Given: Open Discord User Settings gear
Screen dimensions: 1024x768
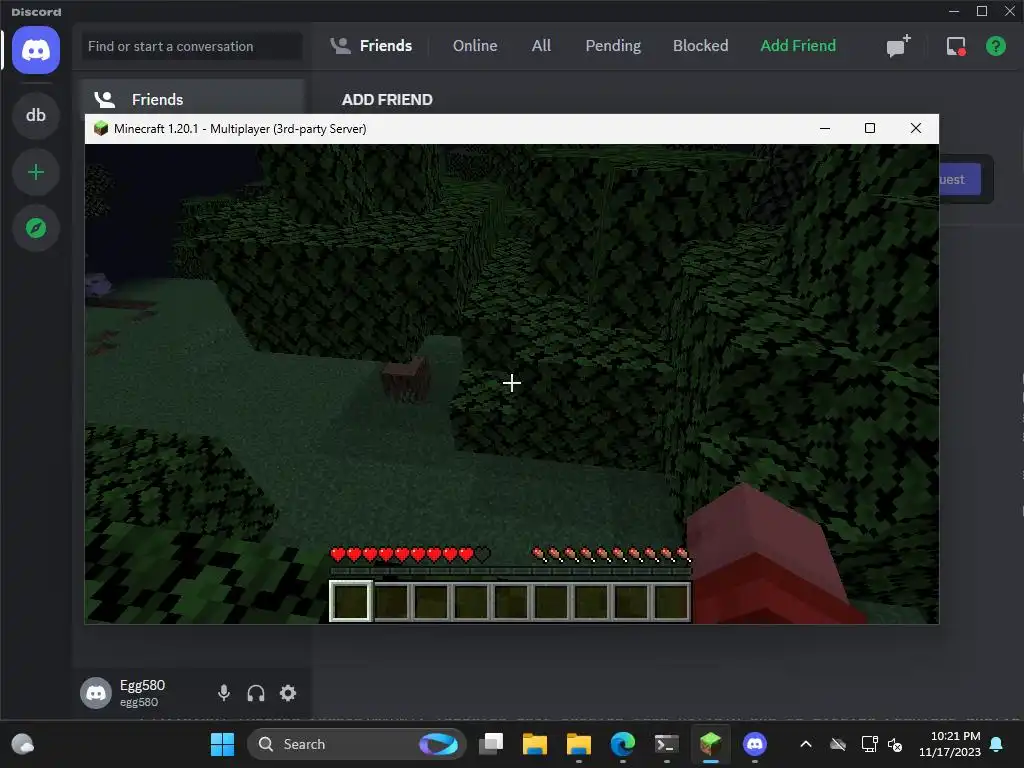Looking at the screenshot, I should 288,693.
